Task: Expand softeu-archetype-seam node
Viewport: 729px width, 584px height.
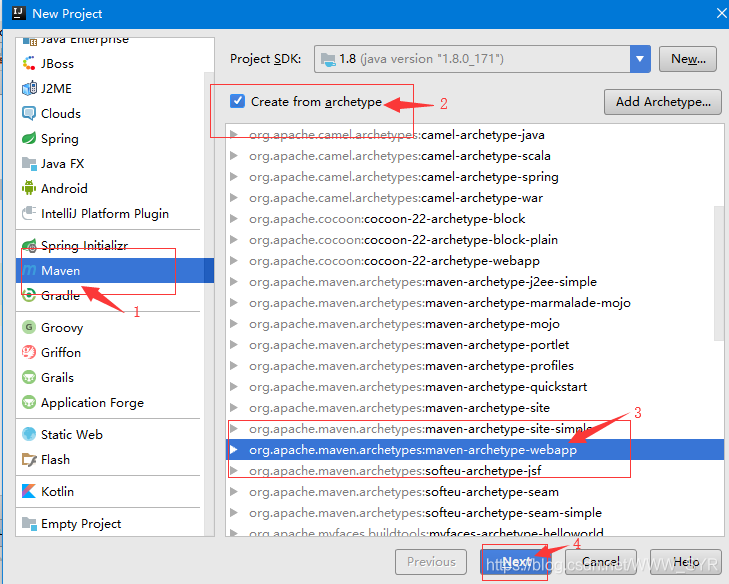Action: [x=234, y=492]
